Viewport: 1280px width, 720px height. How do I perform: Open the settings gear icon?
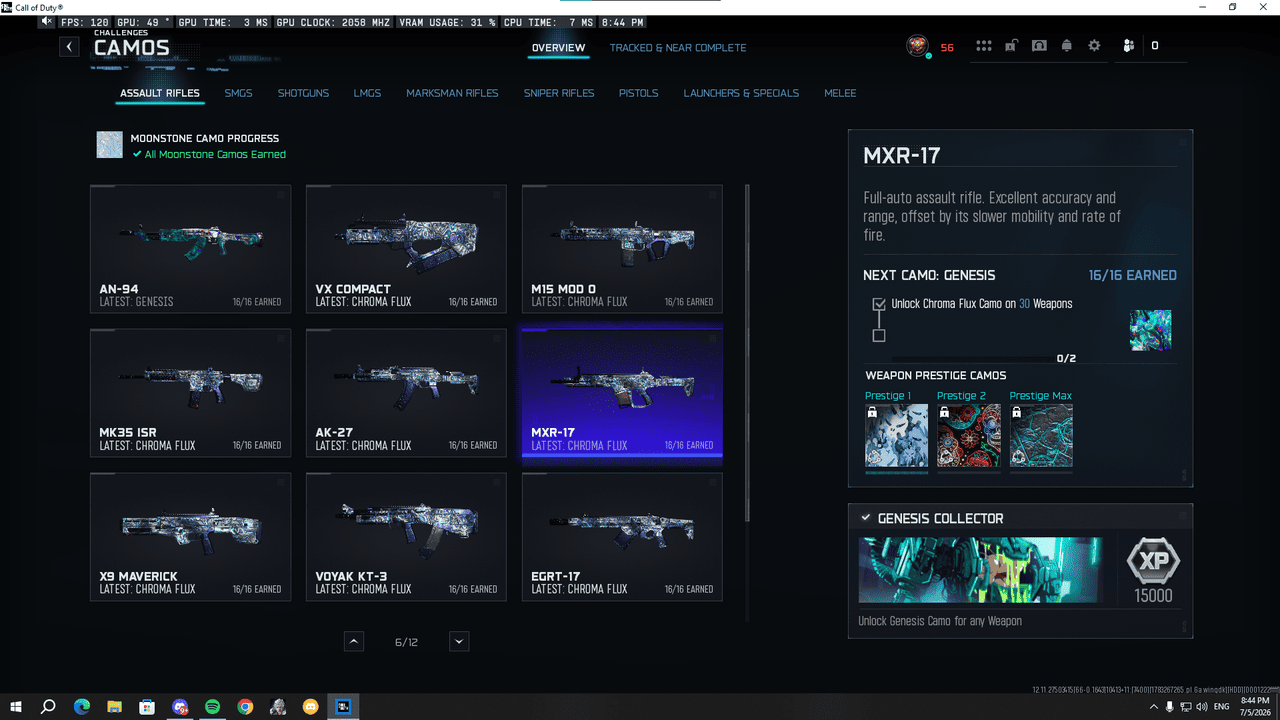pos(1094,46)
